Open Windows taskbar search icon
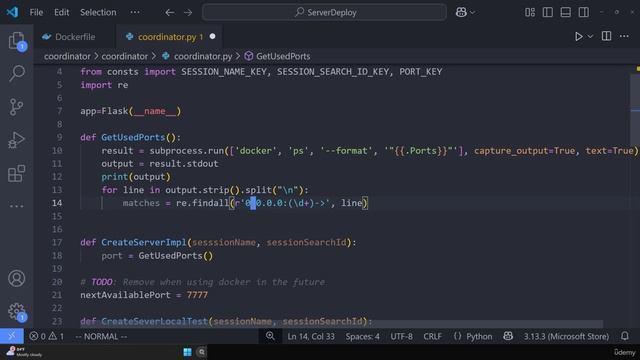Image resolution: width=640 pixels, height=360 pixels. (201, 352)
